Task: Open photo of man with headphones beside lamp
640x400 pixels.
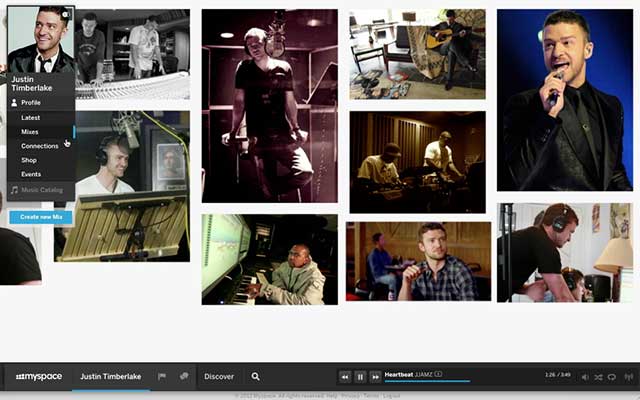Action: (x=564, y=253)
